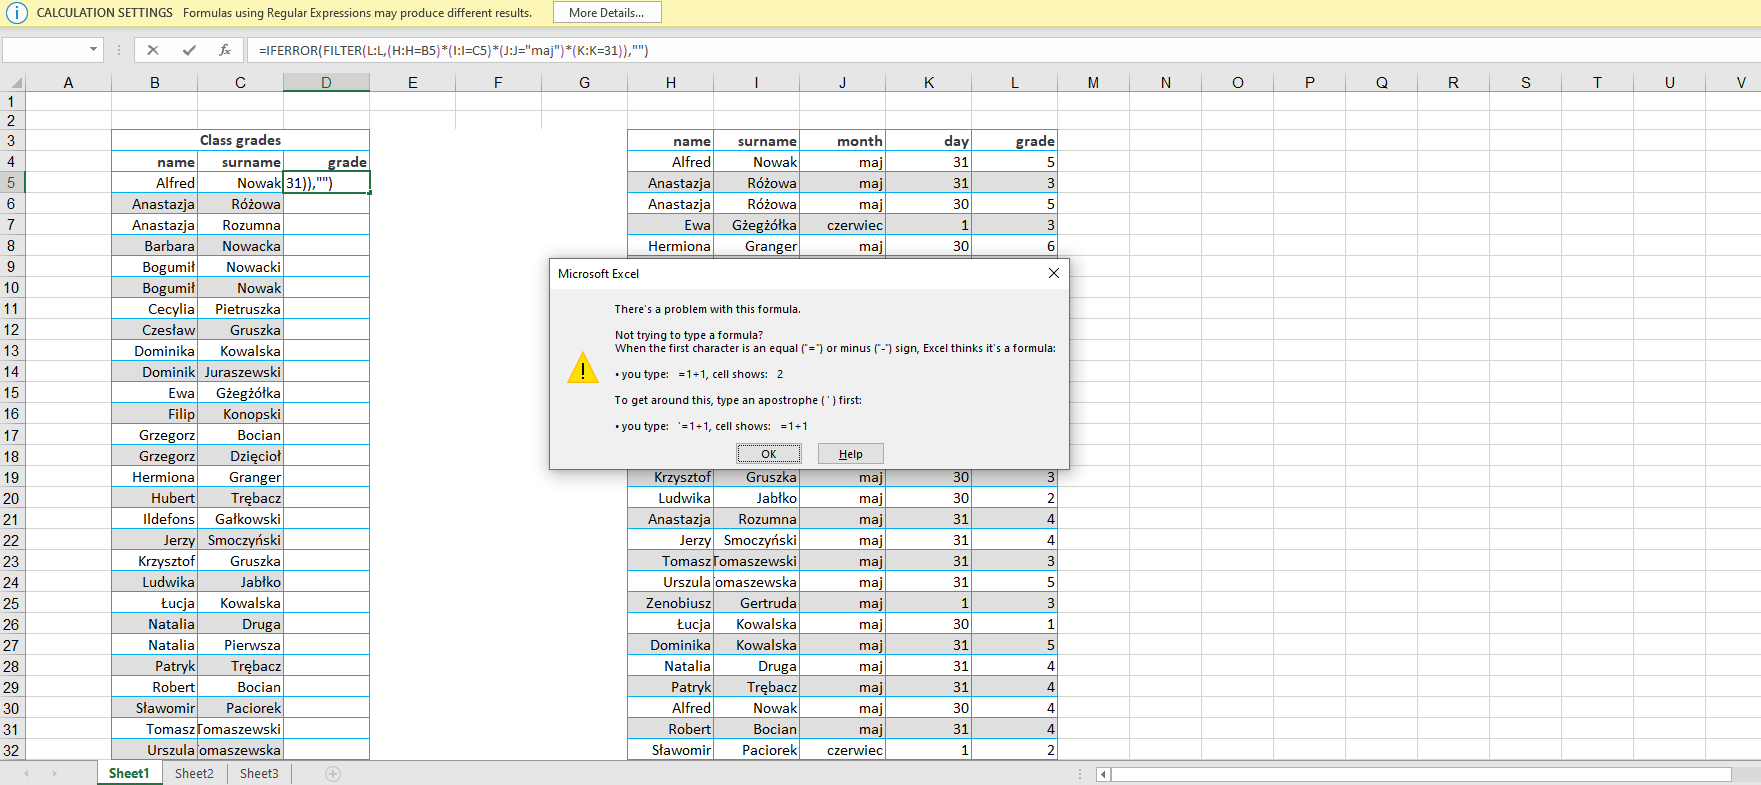Click the "Nowacka" cell

coord(241,246)
